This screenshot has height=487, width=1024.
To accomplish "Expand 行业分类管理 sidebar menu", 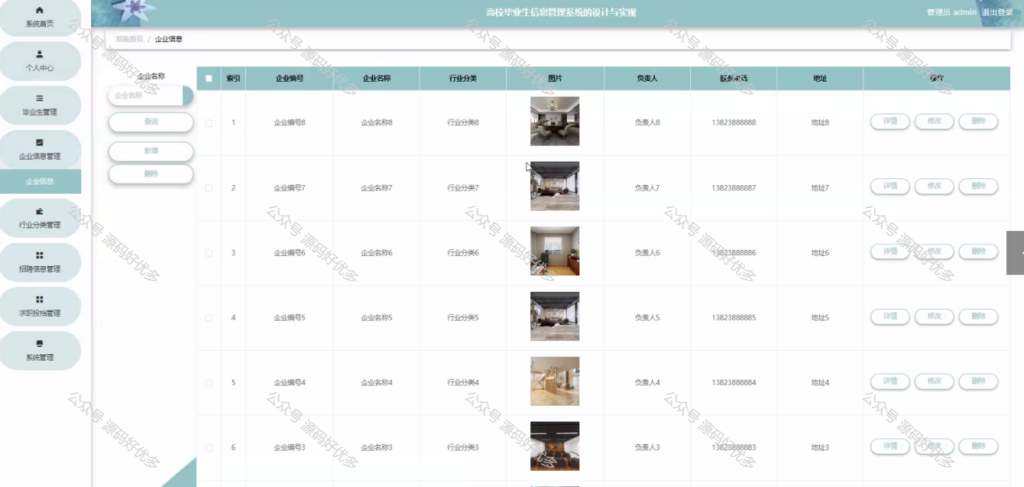I will 40,218.
